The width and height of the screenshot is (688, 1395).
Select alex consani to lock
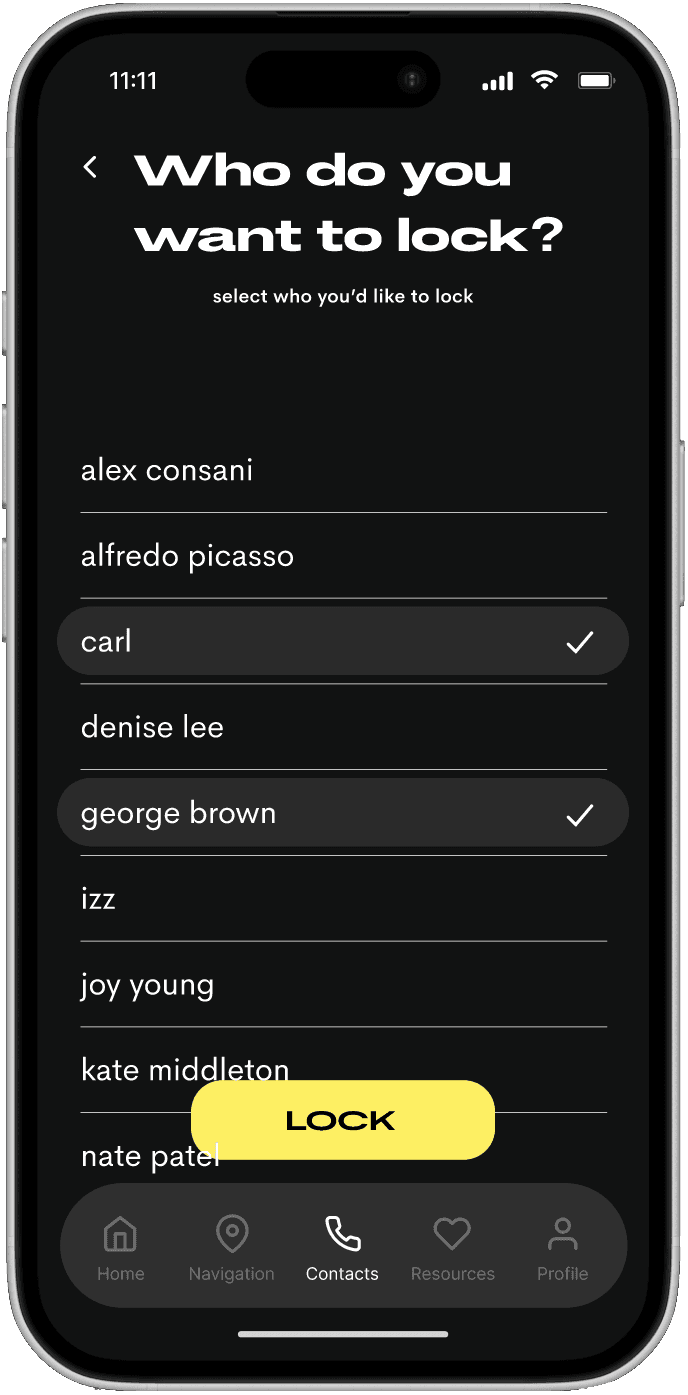[x=343, y=470]
